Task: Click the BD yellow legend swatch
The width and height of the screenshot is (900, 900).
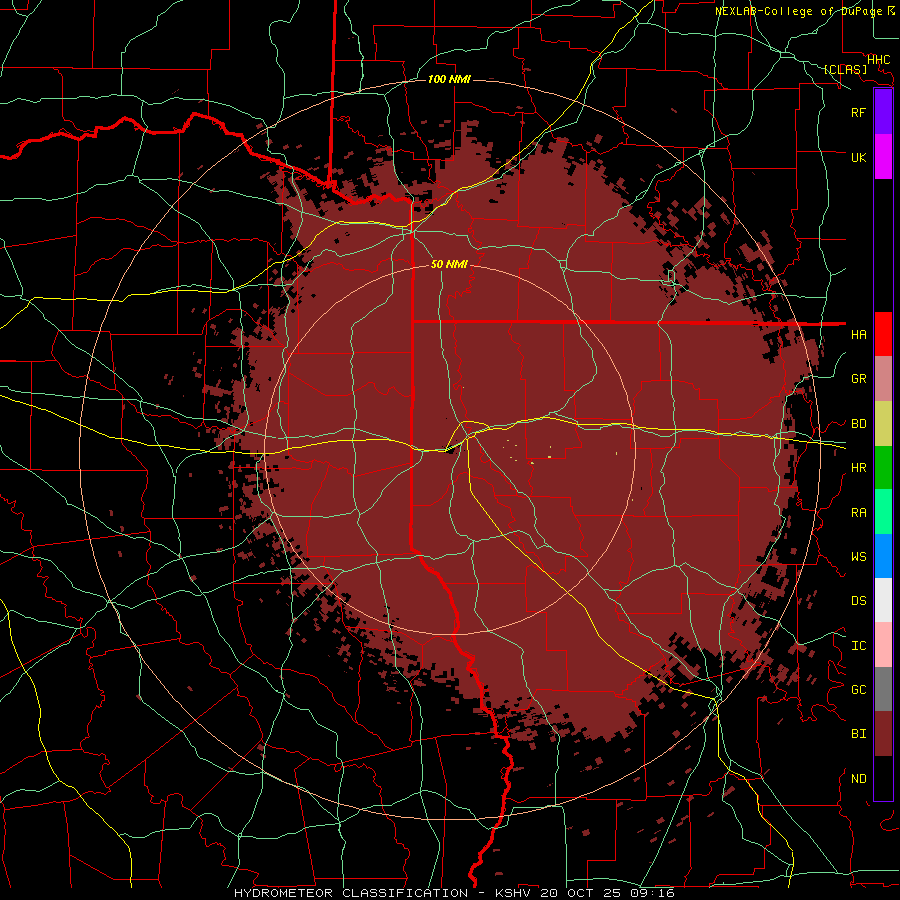Action: click(883, 423)
